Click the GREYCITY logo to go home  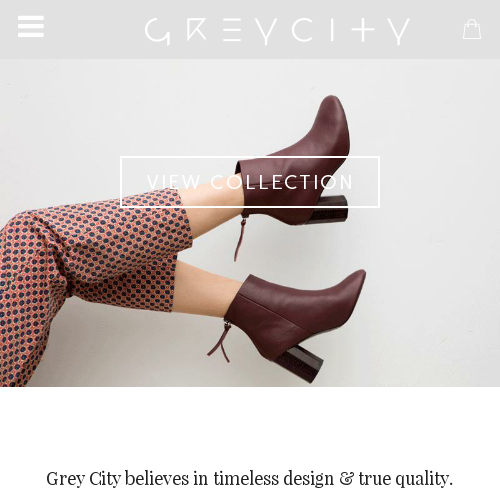click(x=277, y=31)
